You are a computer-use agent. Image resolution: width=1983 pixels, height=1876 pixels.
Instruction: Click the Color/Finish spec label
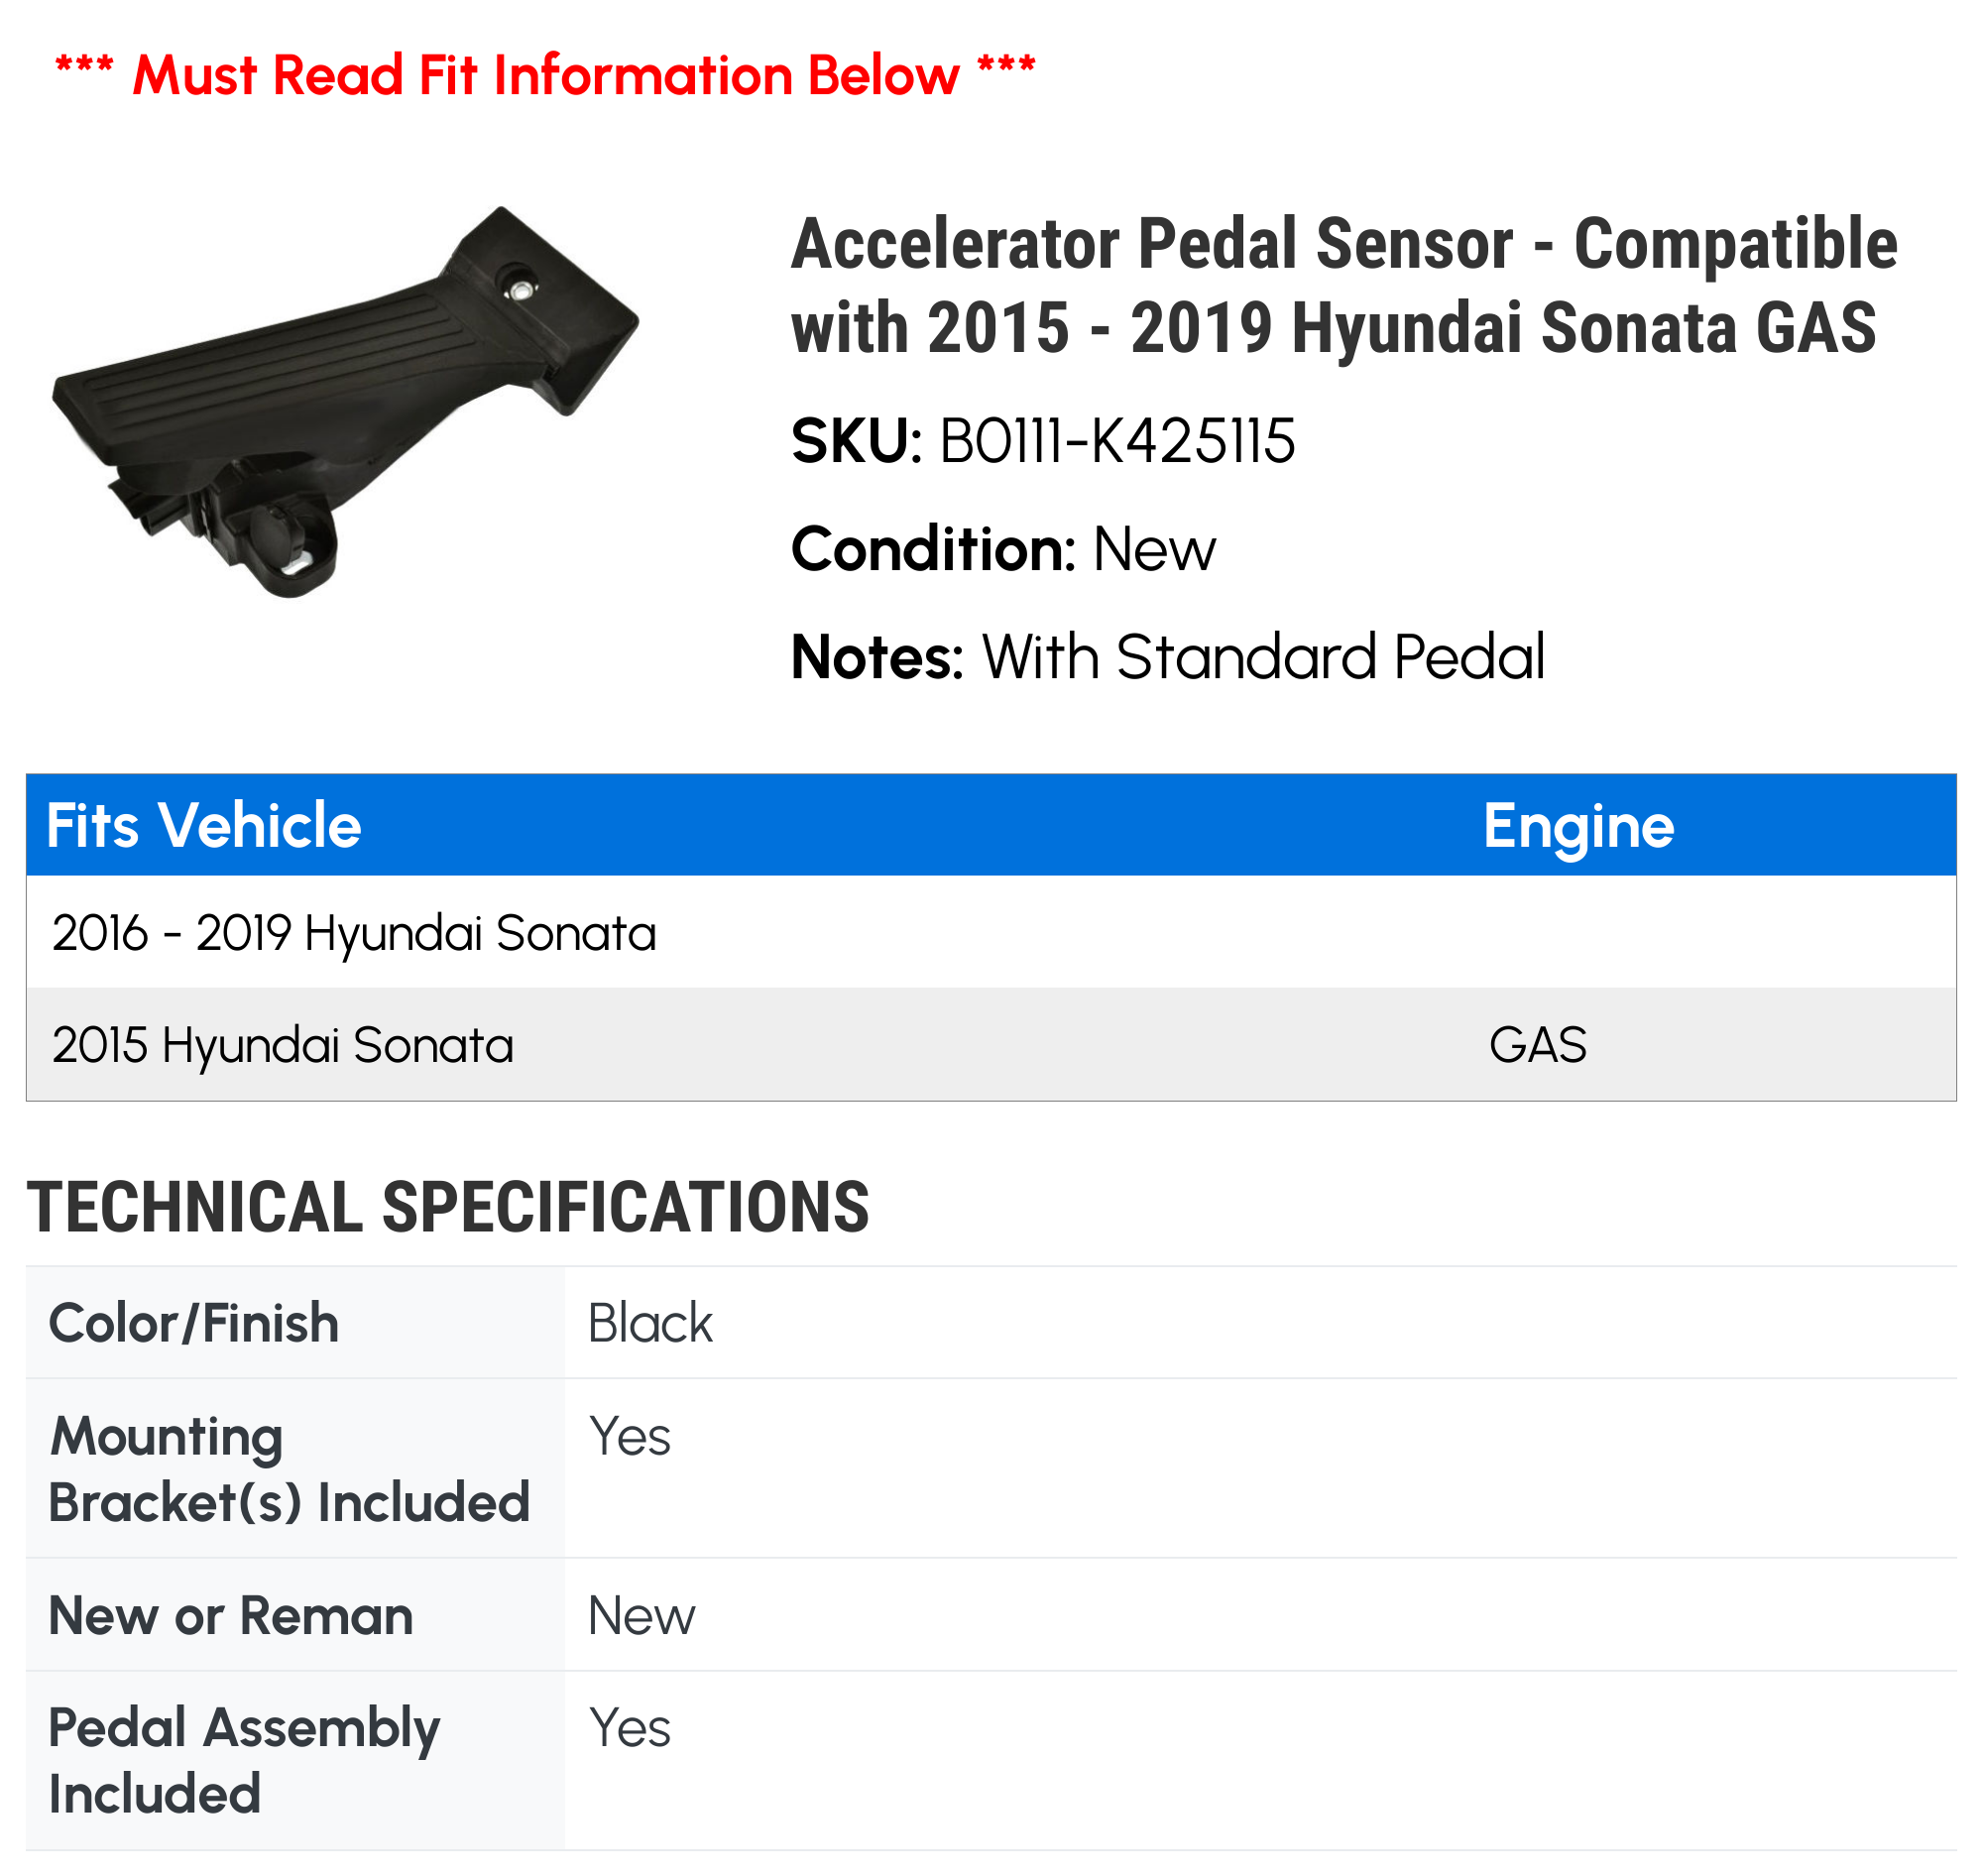coord(194,1323)
